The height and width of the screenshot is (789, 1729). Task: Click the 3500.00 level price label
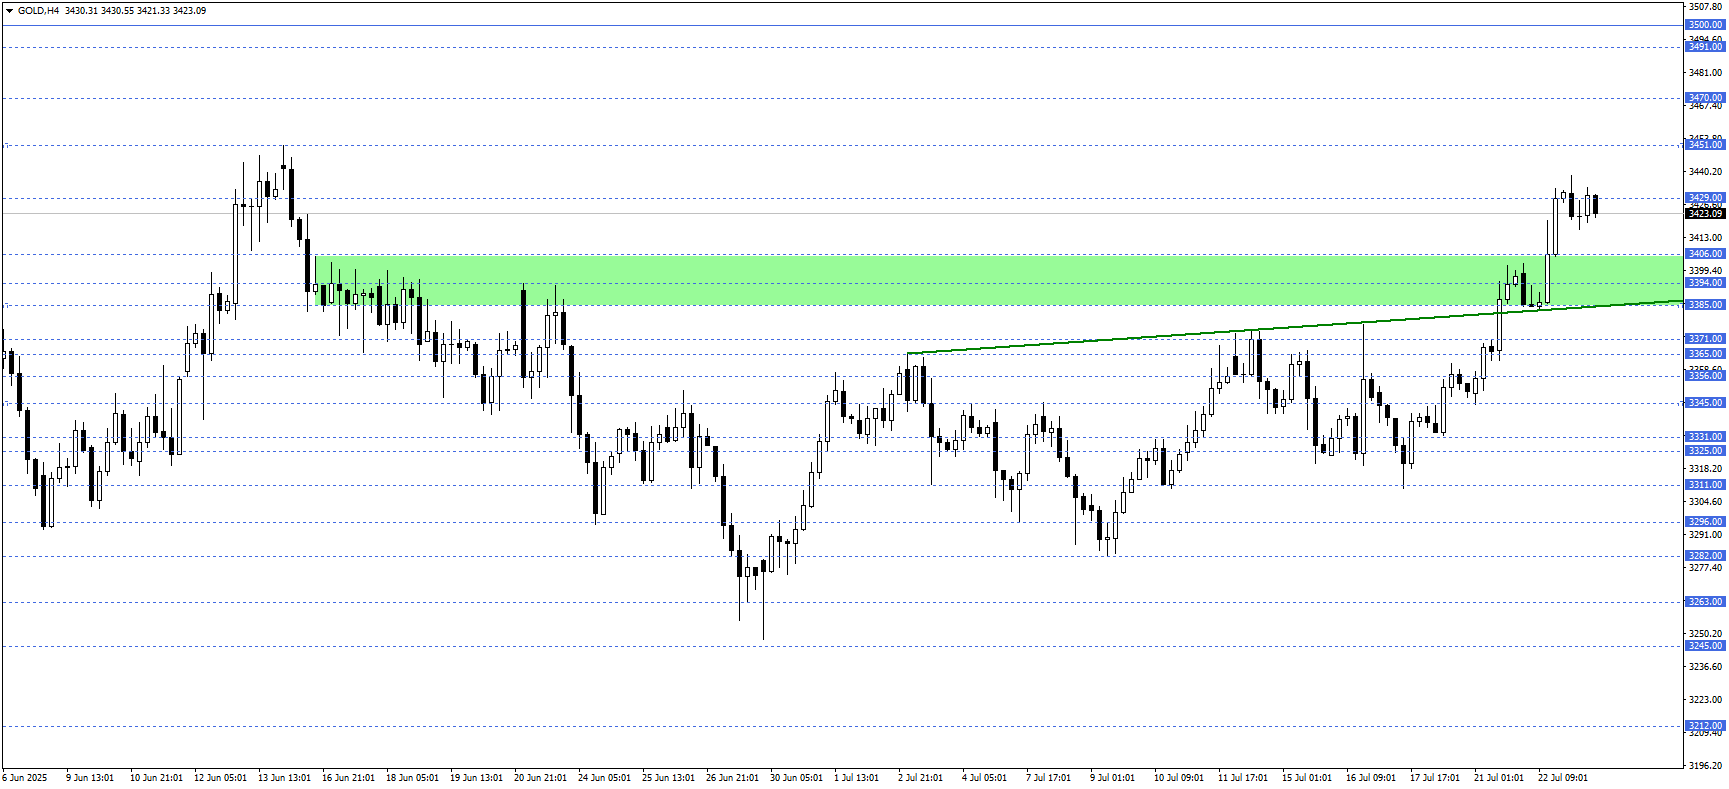pyautogui.click(x=1705, y=25)
